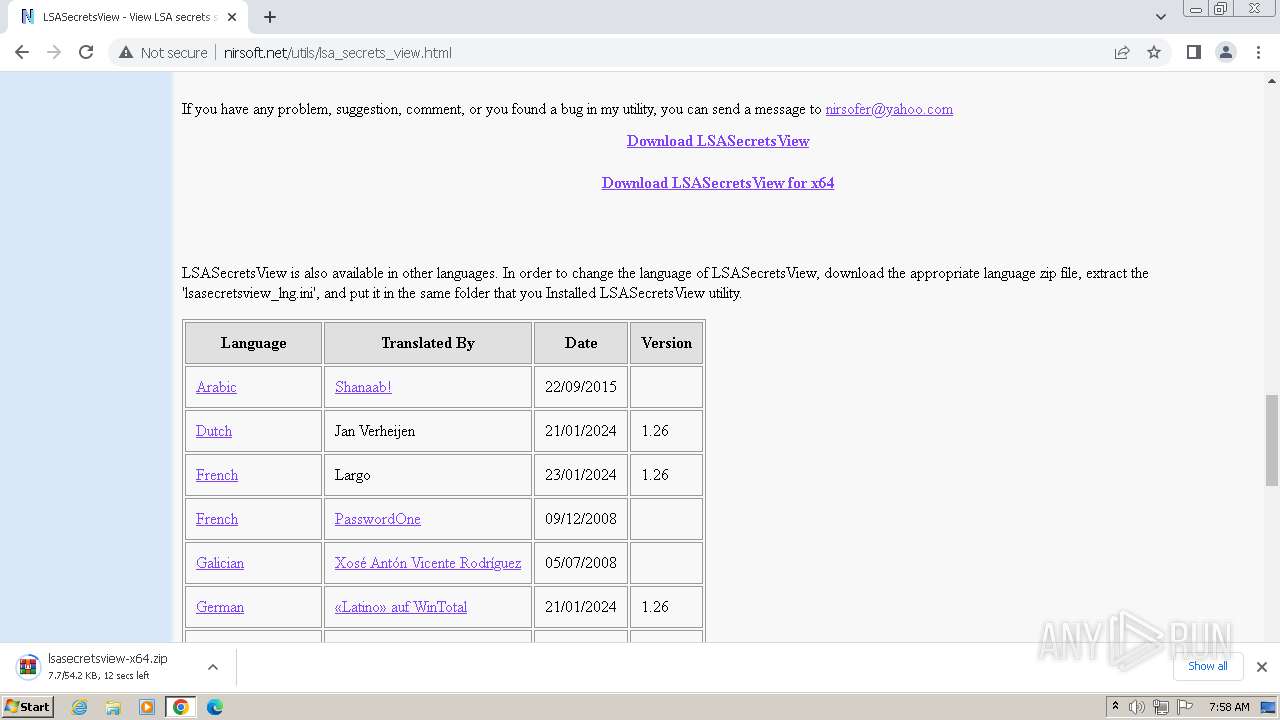Open the volume control tray icon
The image size is (1280, 720).
[1137, 707]
